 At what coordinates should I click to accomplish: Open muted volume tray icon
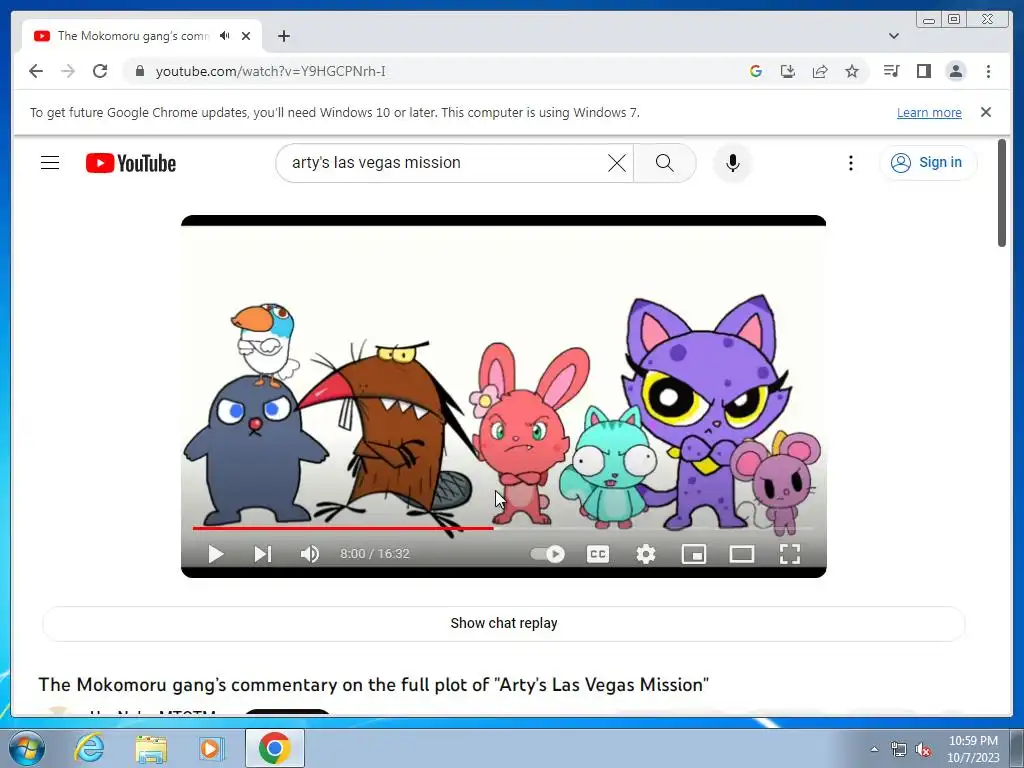click(x=923, y=749)
